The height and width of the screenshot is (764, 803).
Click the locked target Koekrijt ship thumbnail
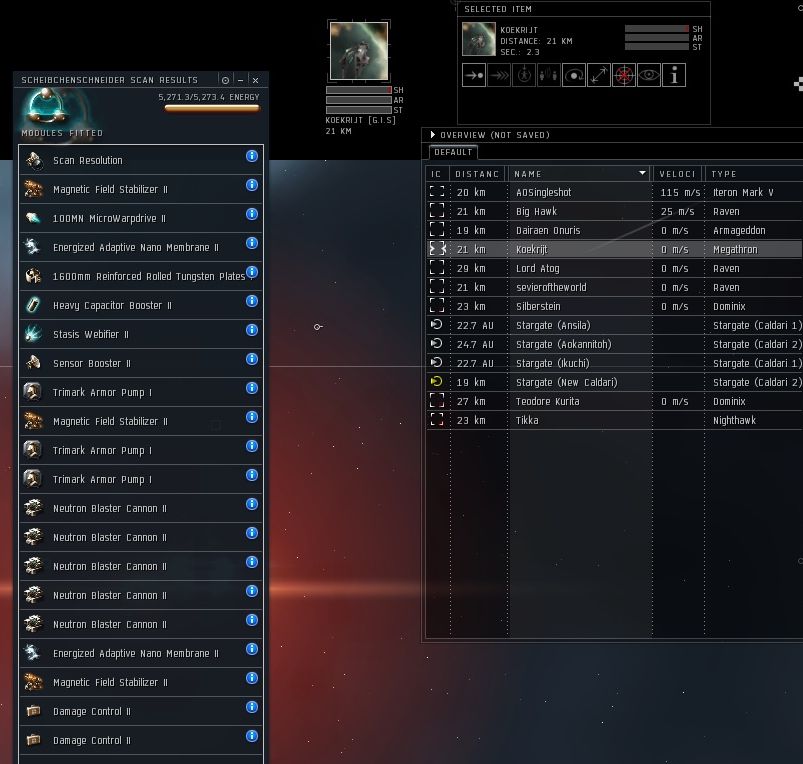coord(359,51)
